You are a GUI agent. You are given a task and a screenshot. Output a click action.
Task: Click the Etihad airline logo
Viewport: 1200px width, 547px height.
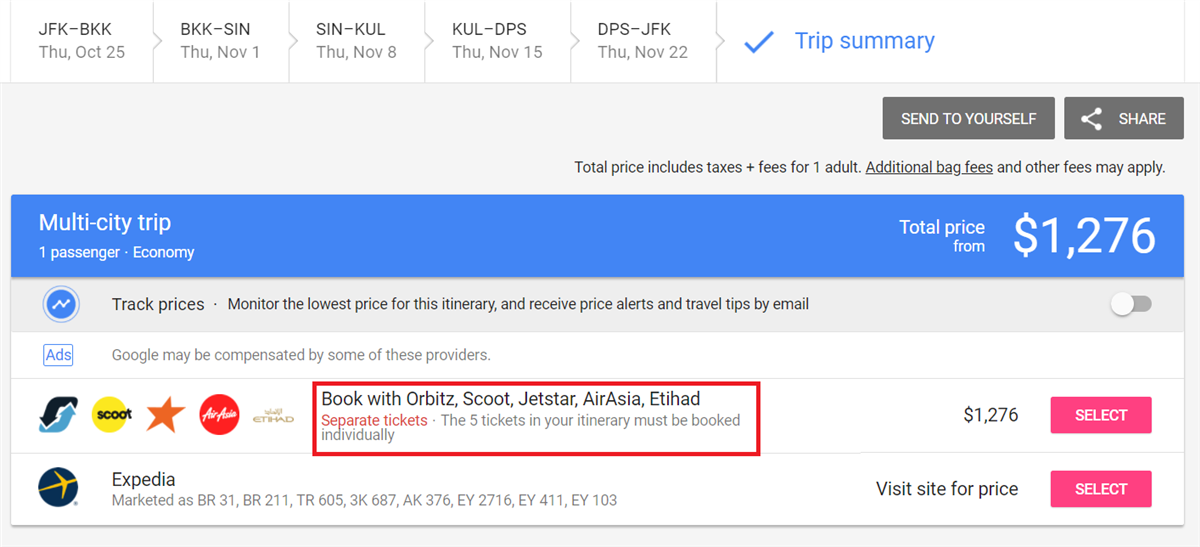click(274, 415)
